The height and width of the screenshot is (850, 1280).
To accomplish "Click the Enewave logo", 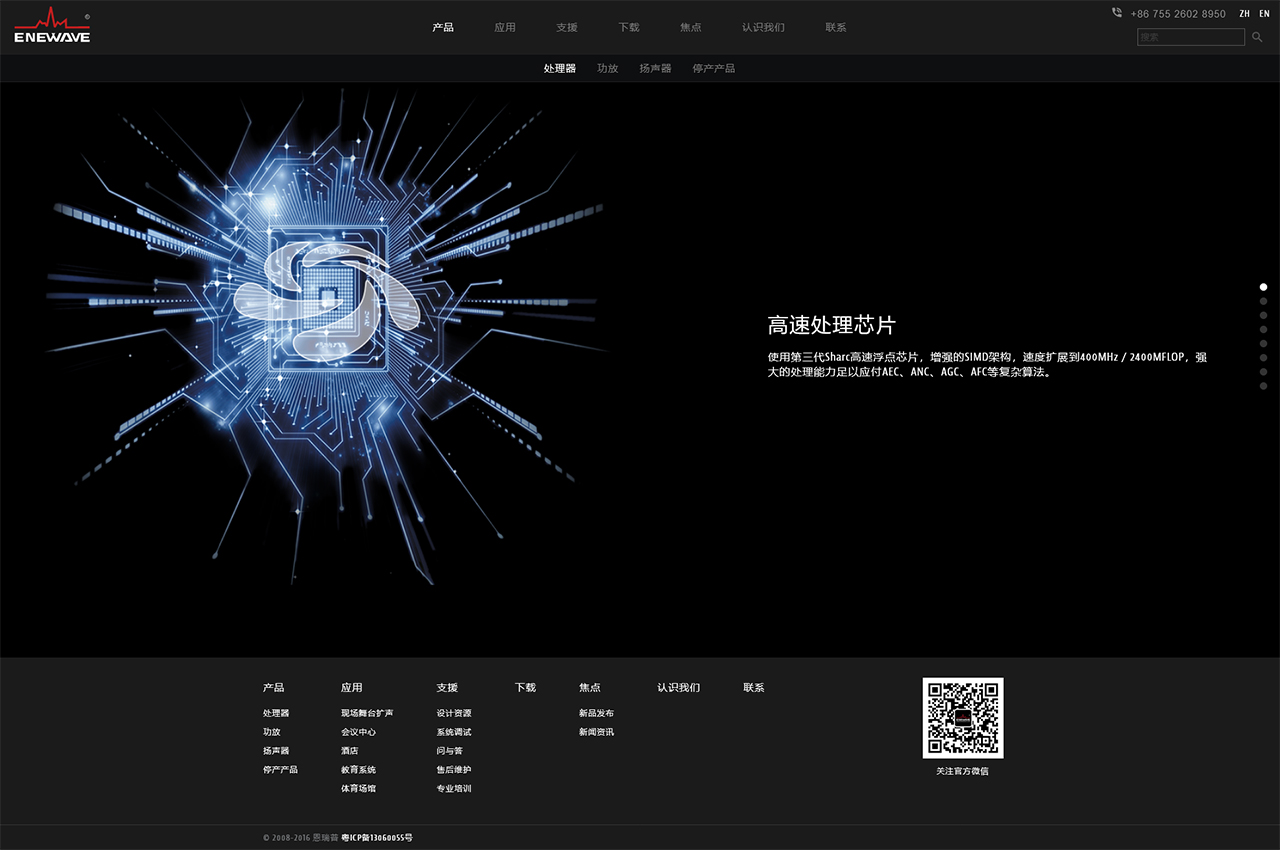I will [x=52, y=27].
